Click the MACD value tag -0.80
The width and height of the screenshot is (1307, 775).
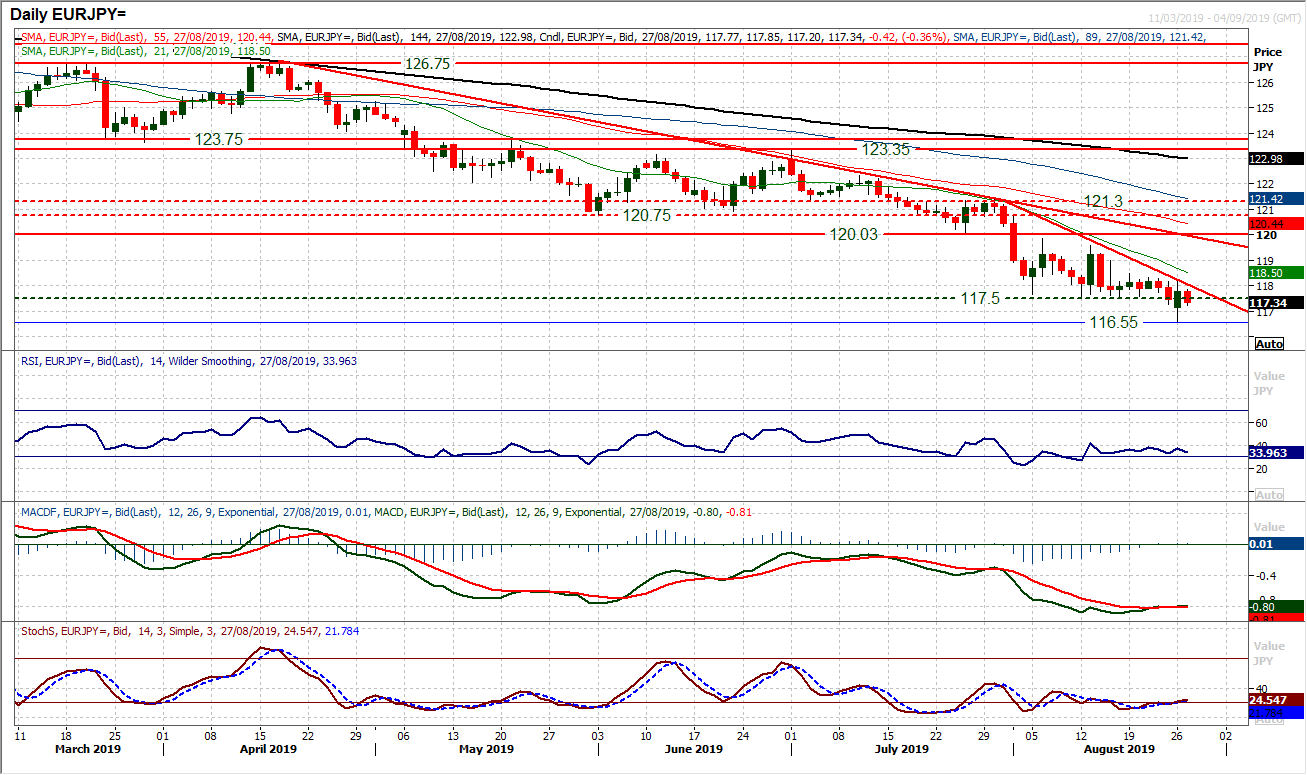click(1278, 606)
